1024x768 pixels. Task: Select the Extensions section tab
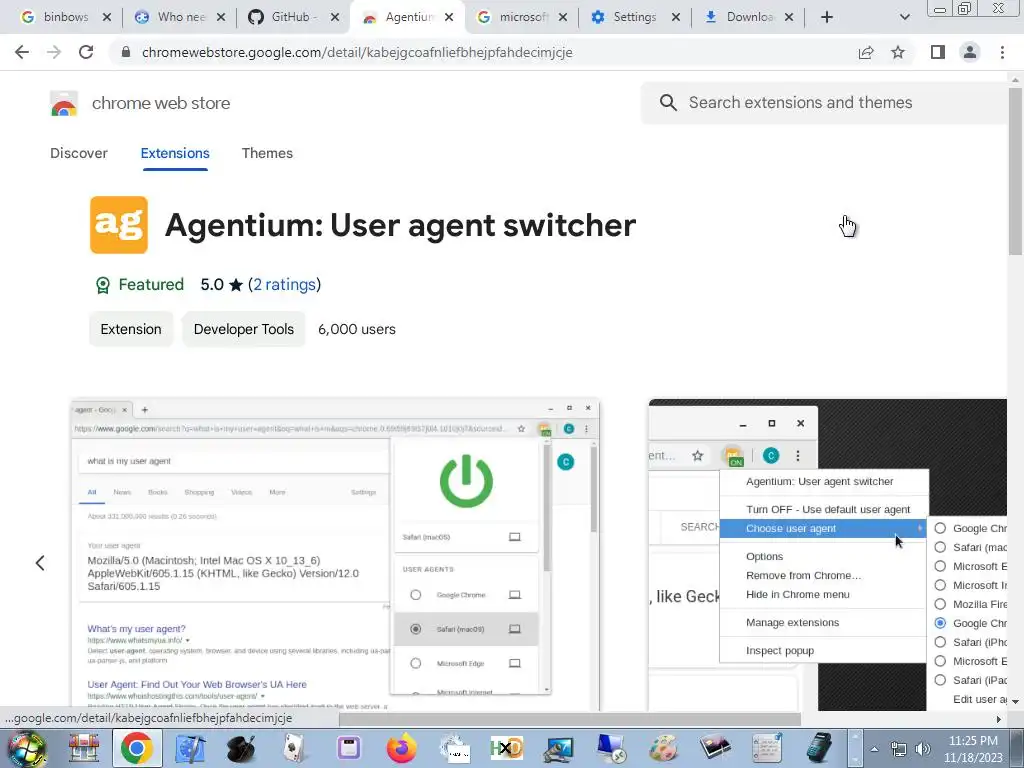(x=175, y=153)
